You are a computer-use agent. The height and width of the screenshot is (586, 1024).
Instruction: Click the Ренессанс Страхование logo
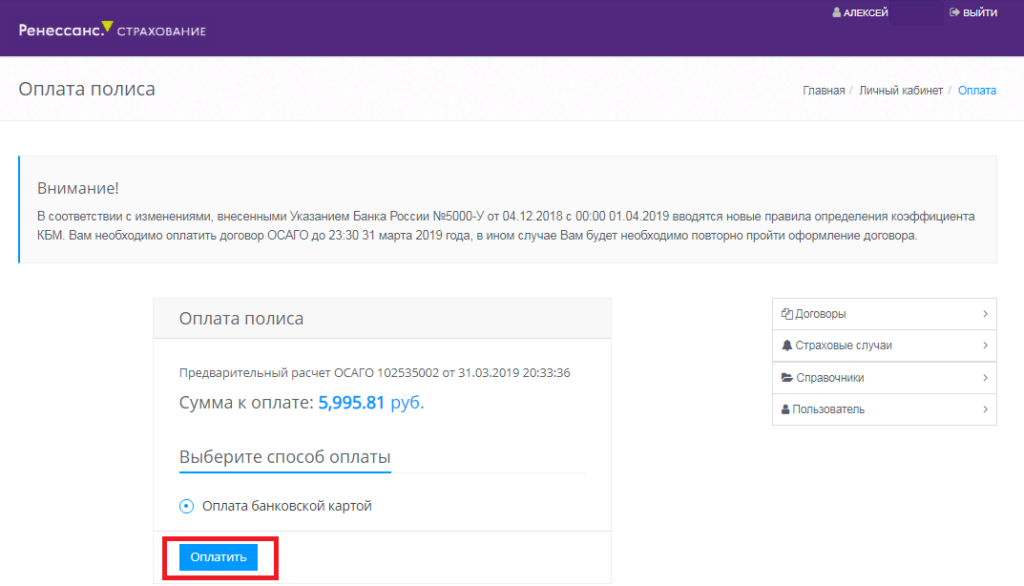click(x=112, y=29)
